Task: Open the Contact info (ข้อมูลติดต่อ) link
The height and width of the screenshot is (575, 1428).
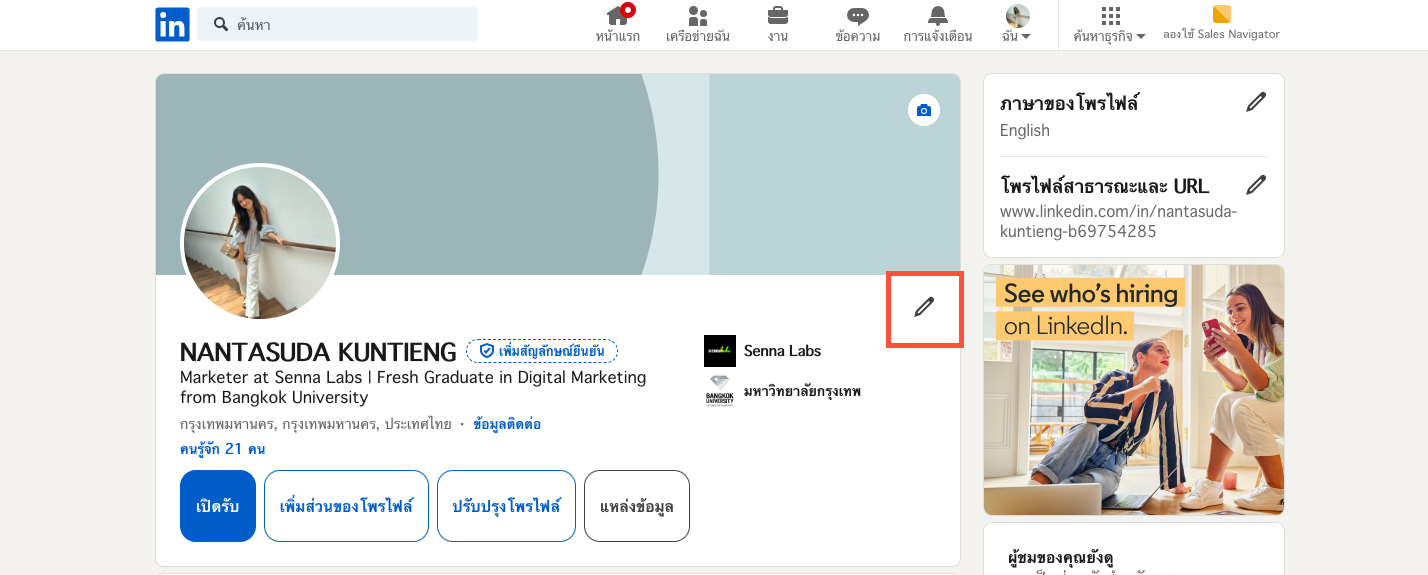Action: (506, 424)
